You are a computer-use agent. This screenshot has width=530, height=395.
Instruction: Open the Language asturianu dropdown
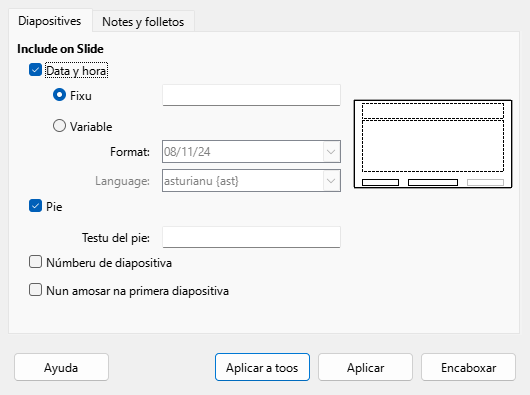point(251,181)
